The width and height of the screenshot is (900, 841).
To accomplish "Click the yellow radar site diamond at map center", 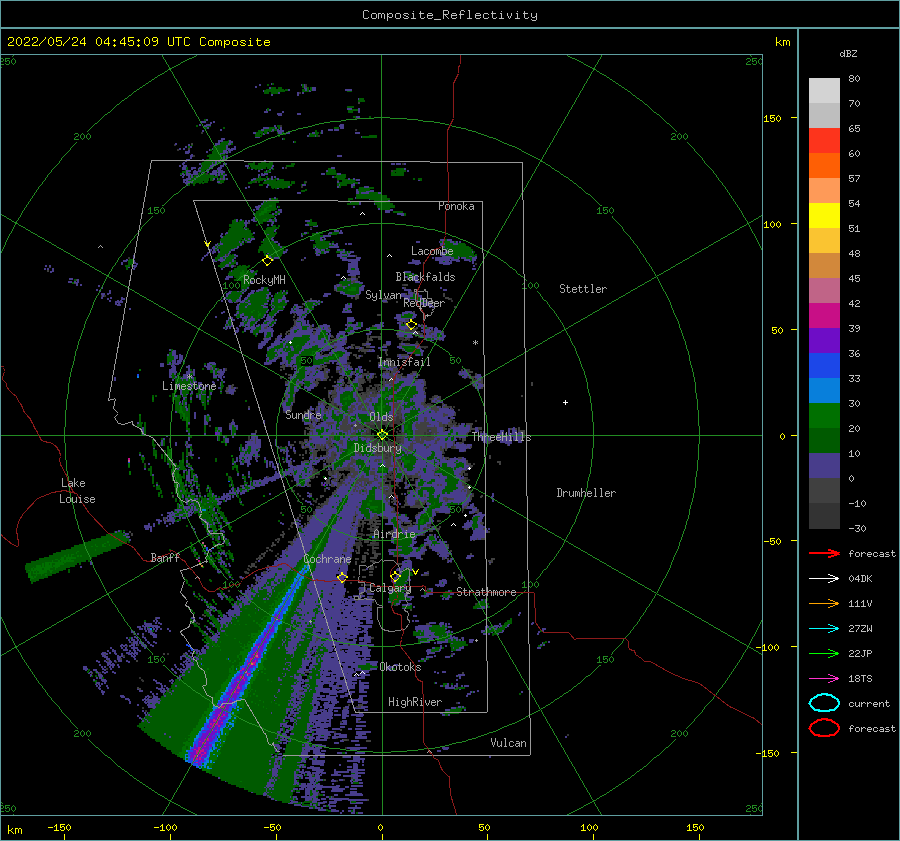I will coord(382,435).
